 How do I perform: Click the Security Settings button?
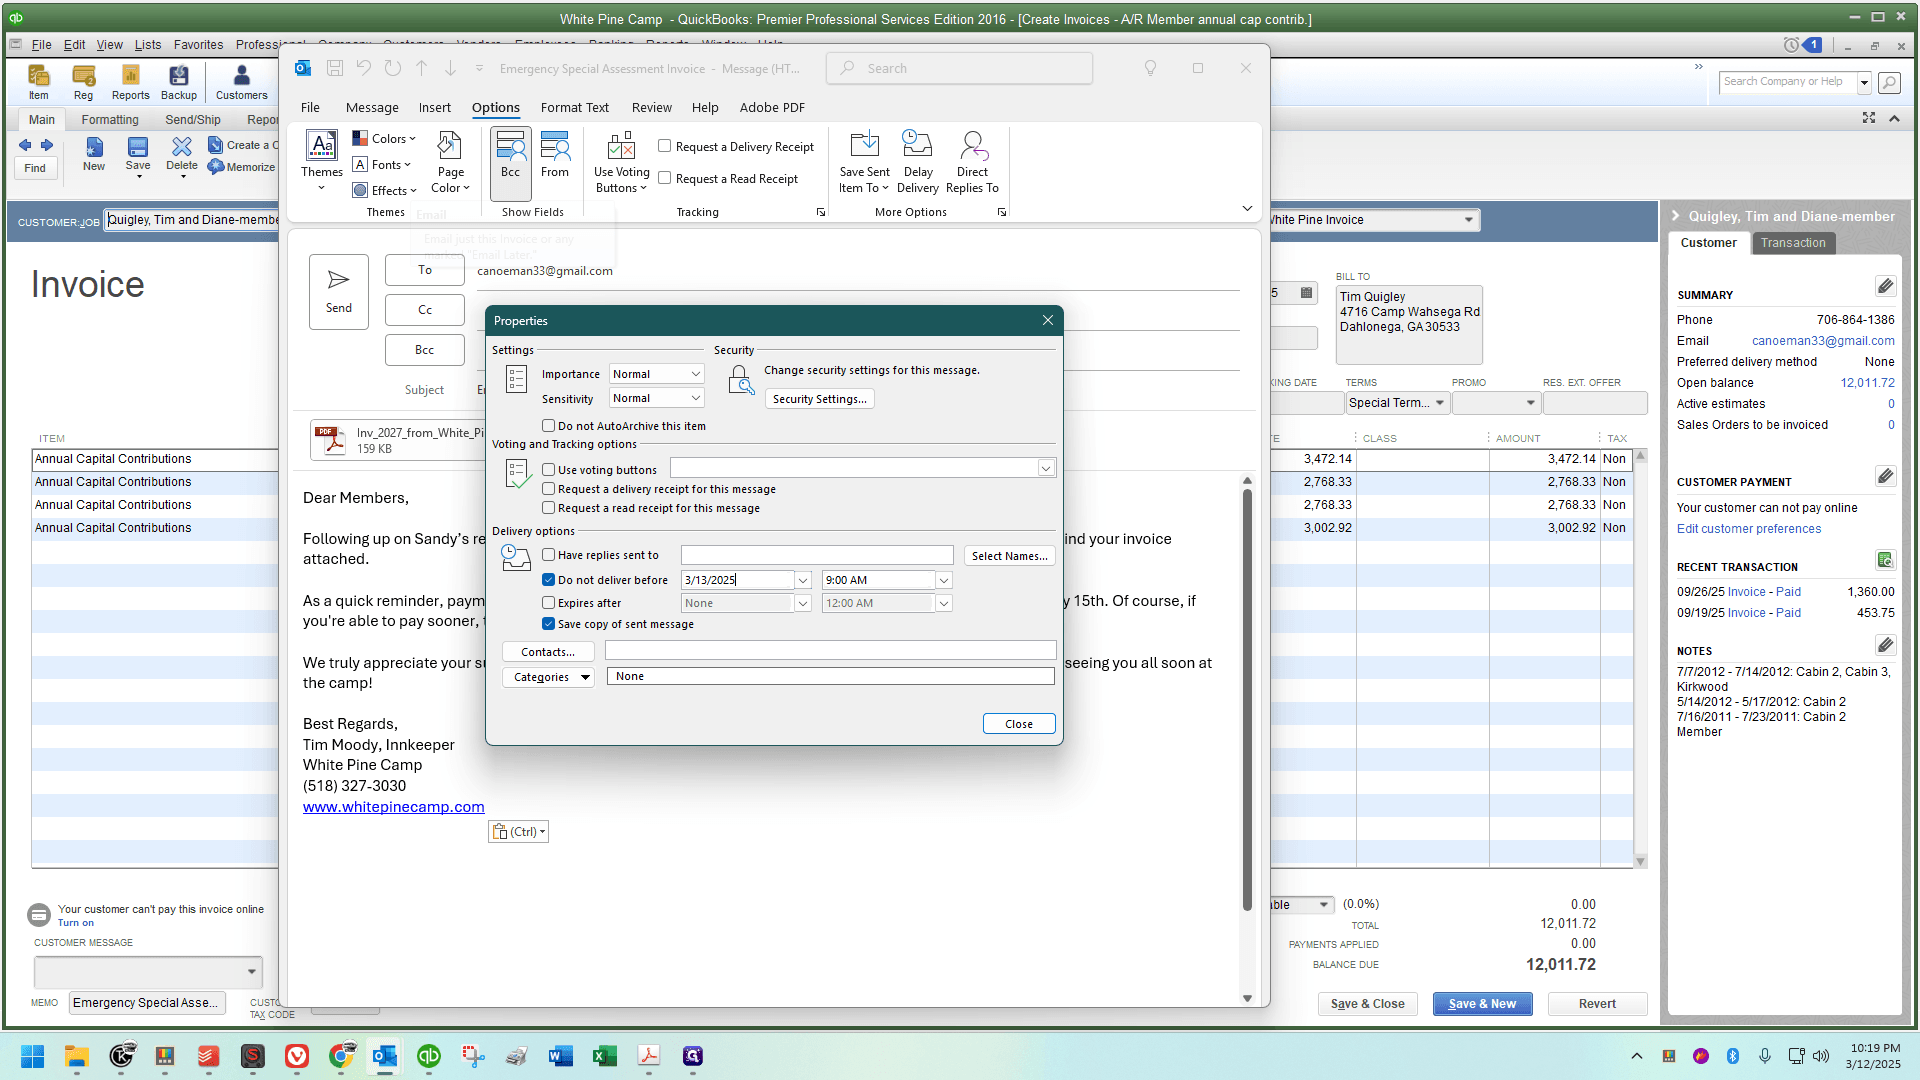tap(819, 399)
